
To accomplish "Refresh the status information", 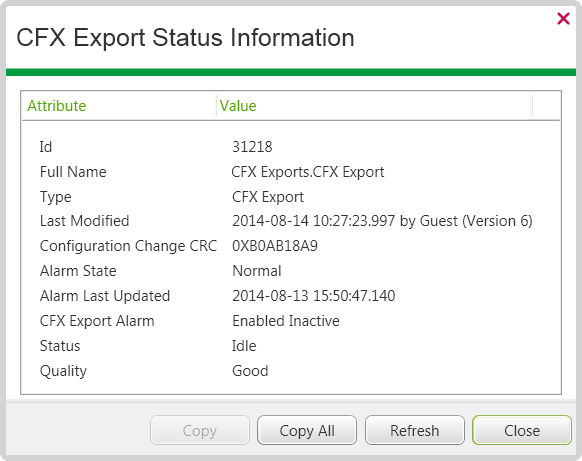I will [415, 430].
